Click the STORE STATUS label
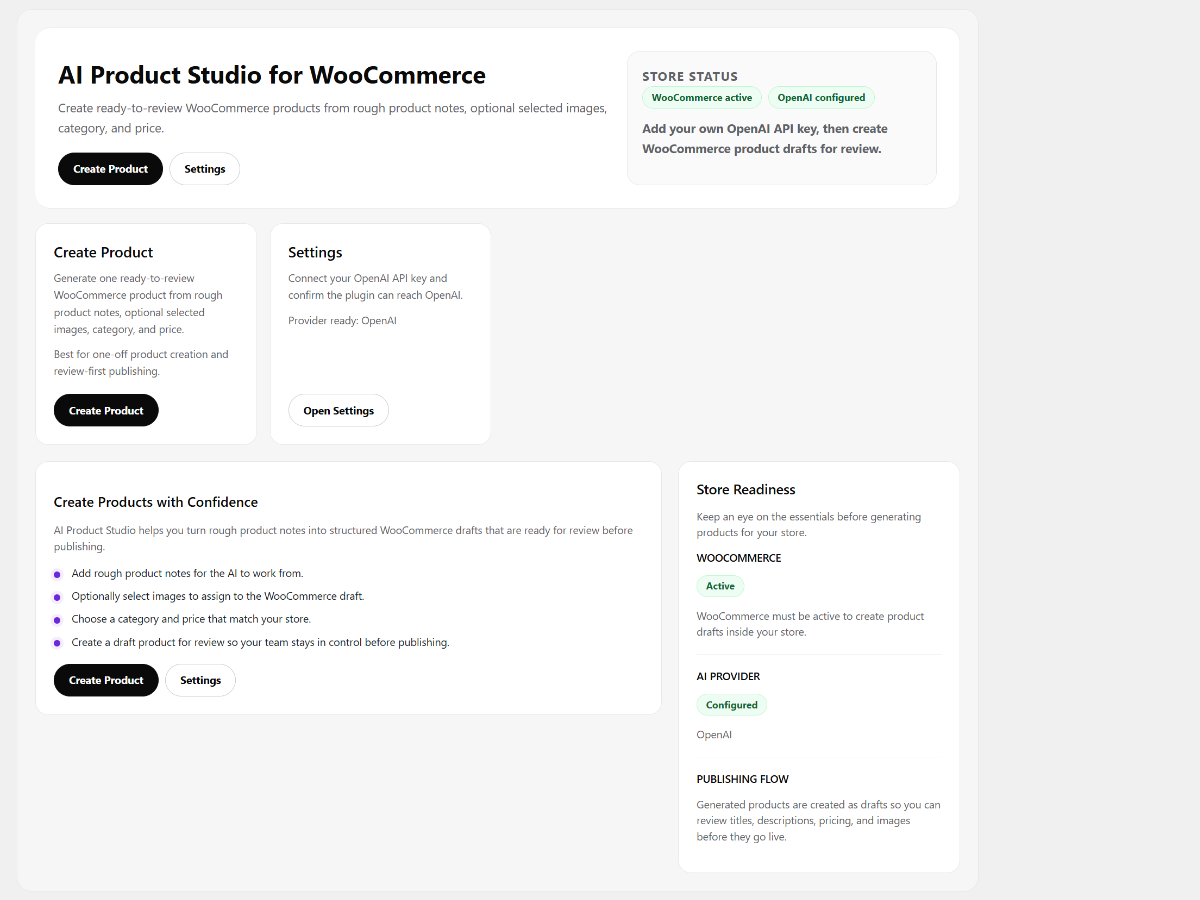This screenshot has height=900, width=1200. (690, 76)
